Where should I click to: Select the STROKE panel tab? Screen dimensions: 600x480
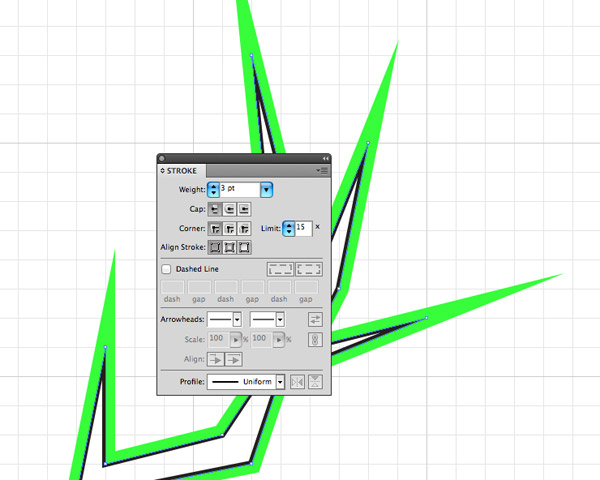pos(182,171)
